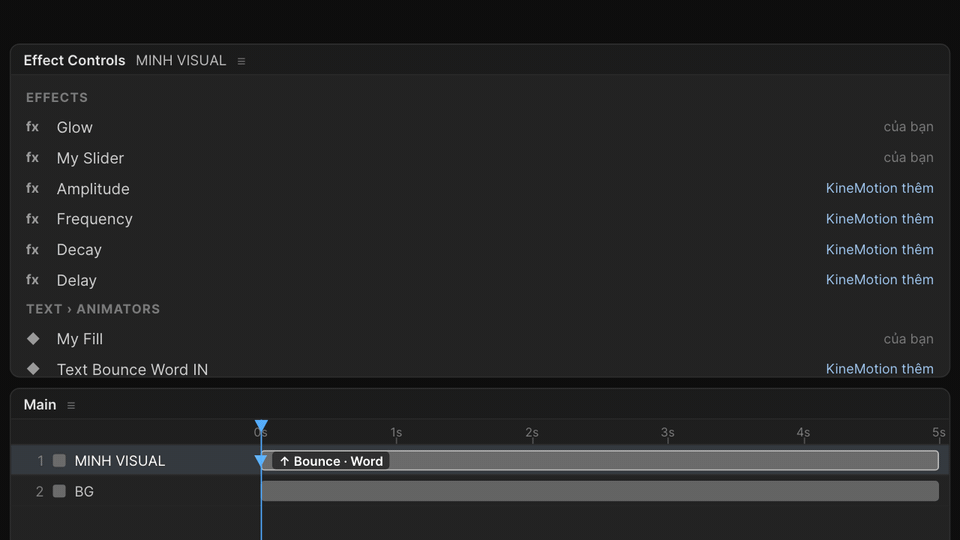Toggle the fx icon for My Slider
The image size is (960, 540).
tap(32, 157)
